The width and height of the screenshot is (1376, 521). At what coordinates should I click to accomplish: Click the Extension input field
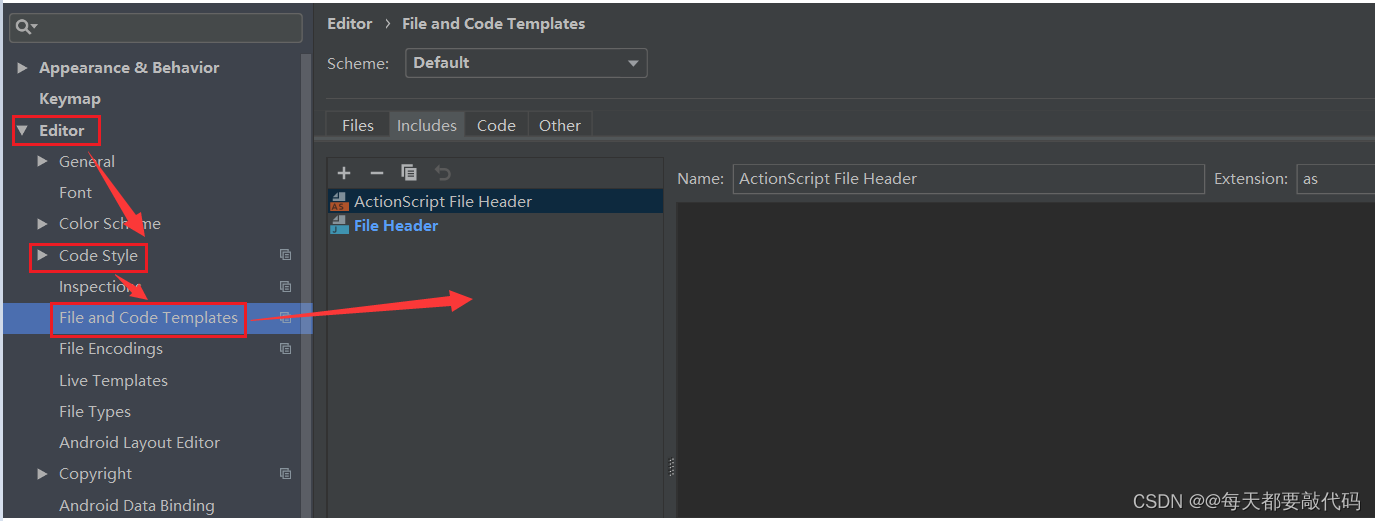pyautogui.click(x=1336, y=179)
